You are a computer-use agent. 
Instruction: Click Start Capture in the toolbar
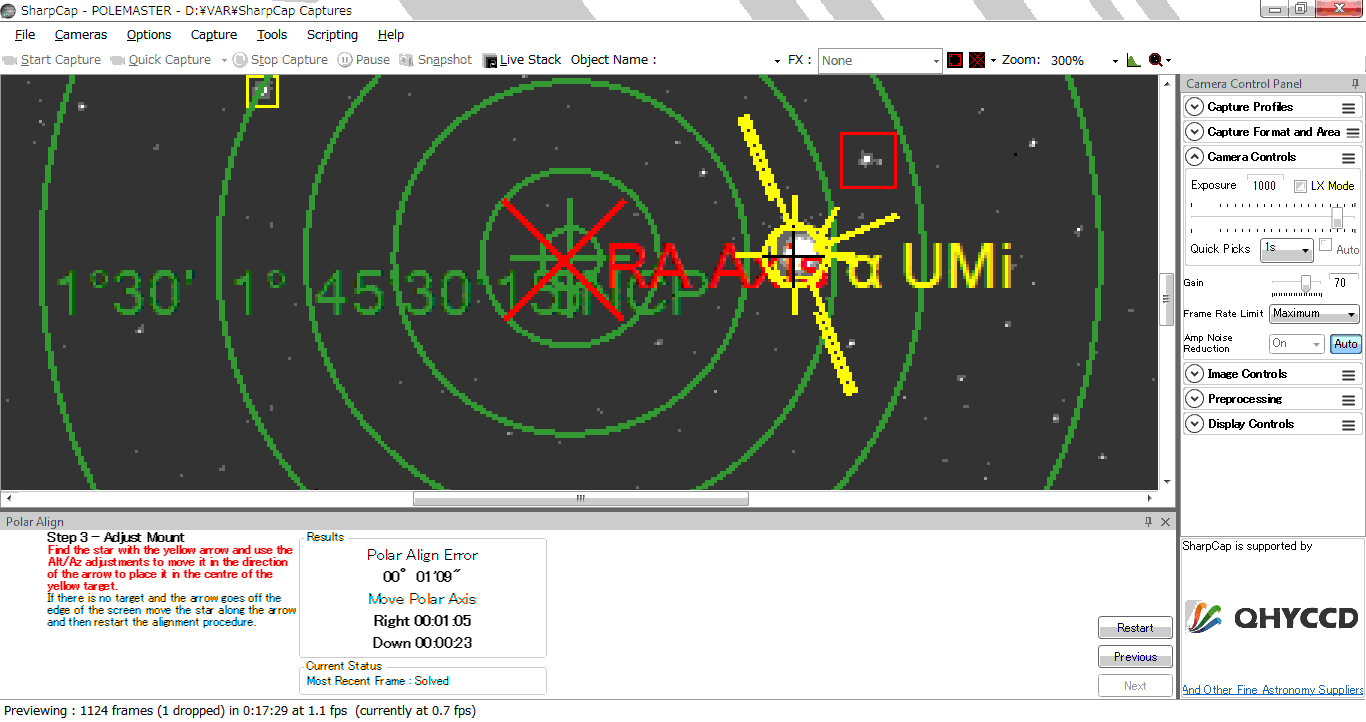coord(52,60)
